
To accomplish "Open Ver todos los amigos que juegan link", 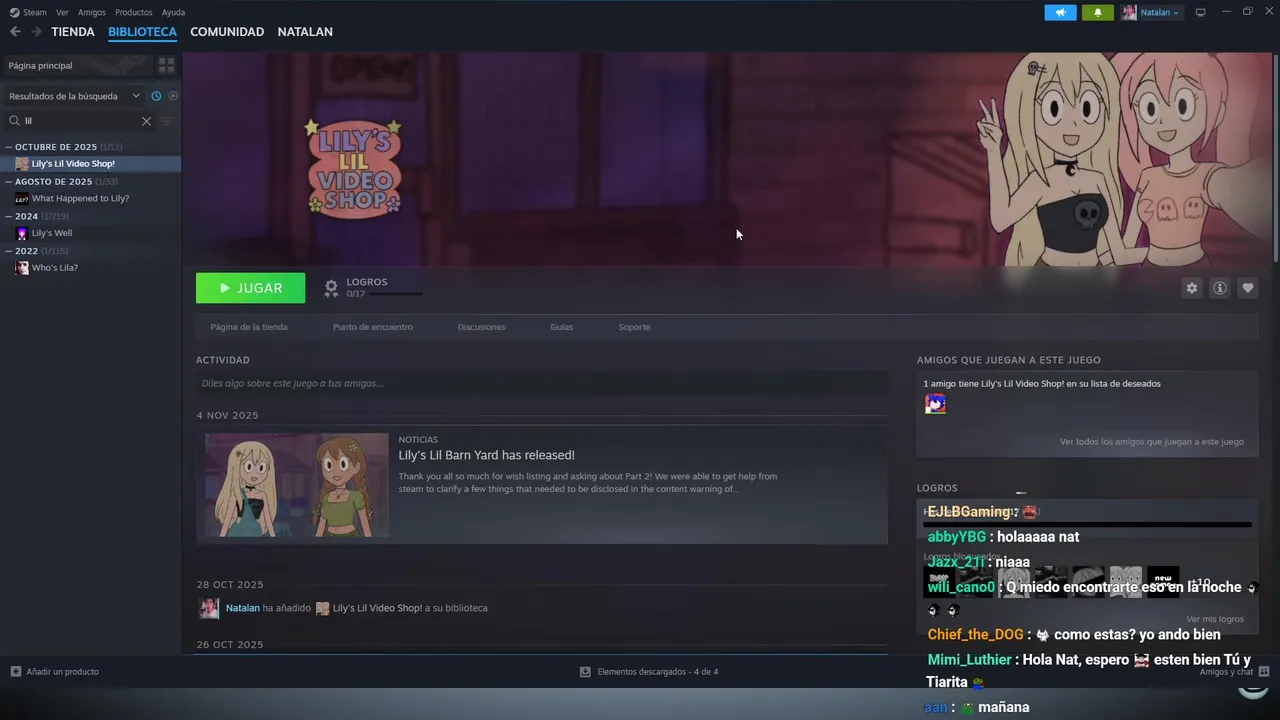I will [x=1152, y=442].
